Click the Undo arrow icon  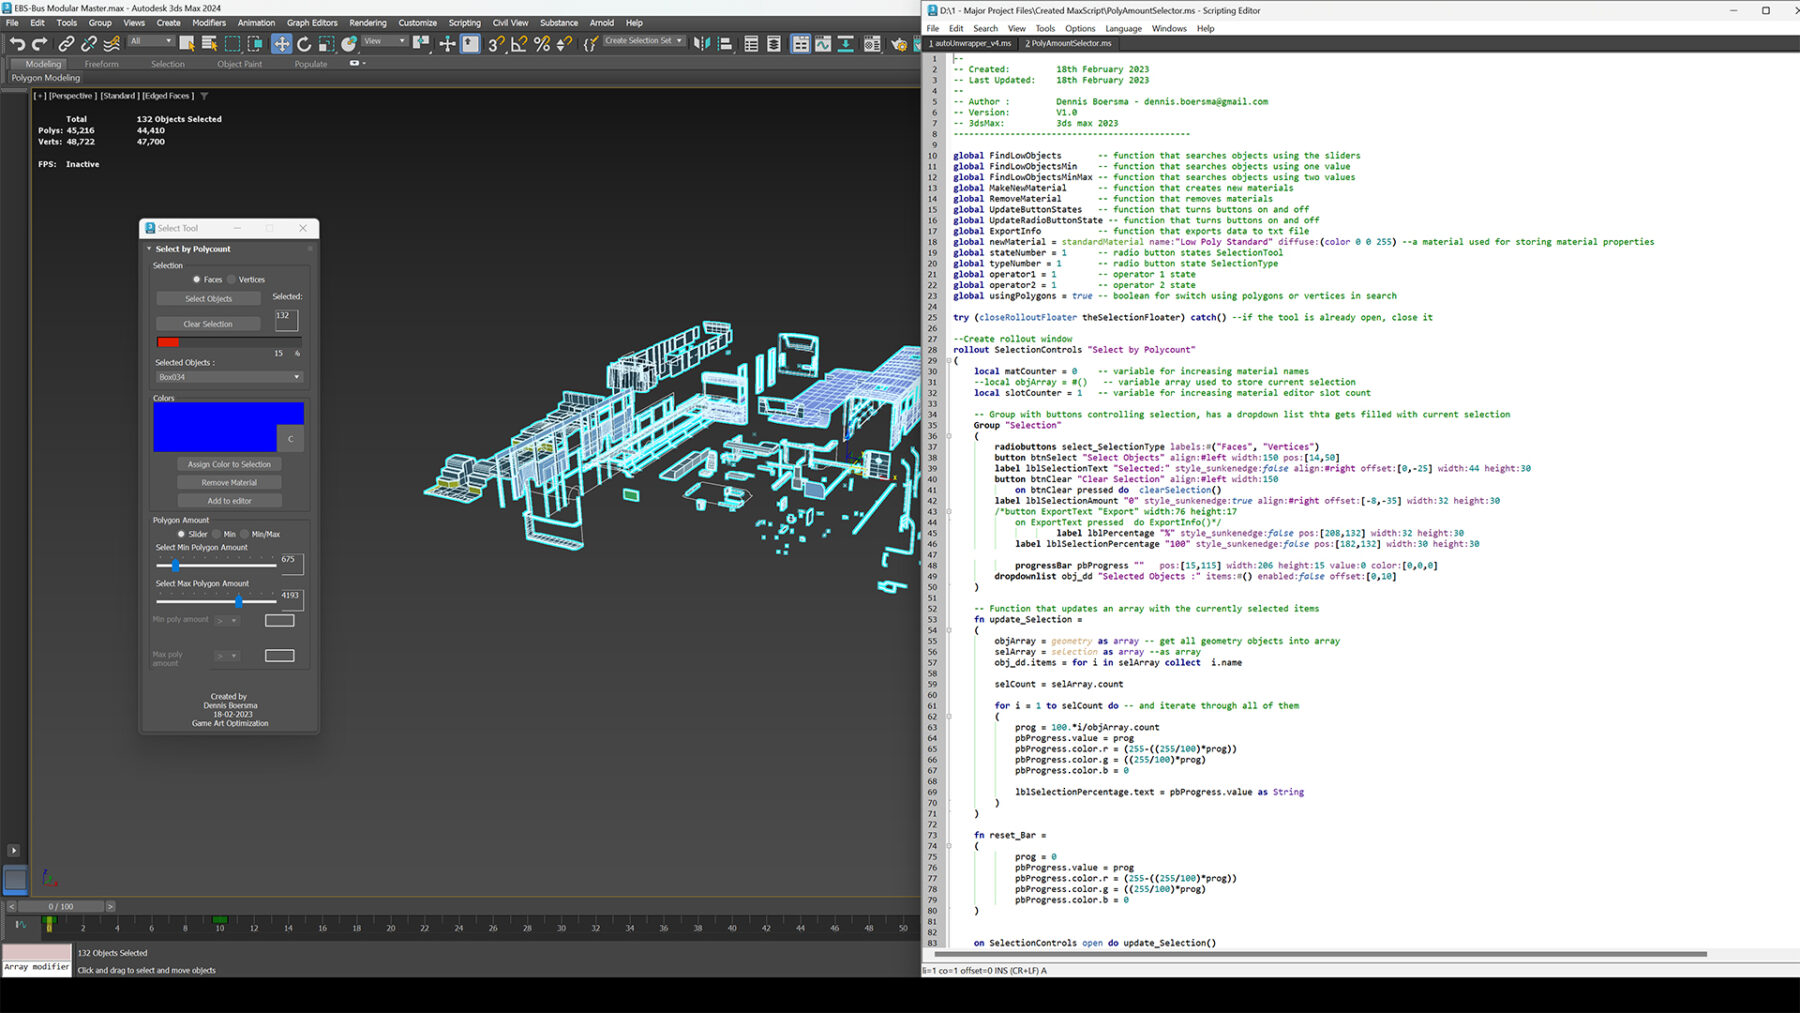point(17,44)
